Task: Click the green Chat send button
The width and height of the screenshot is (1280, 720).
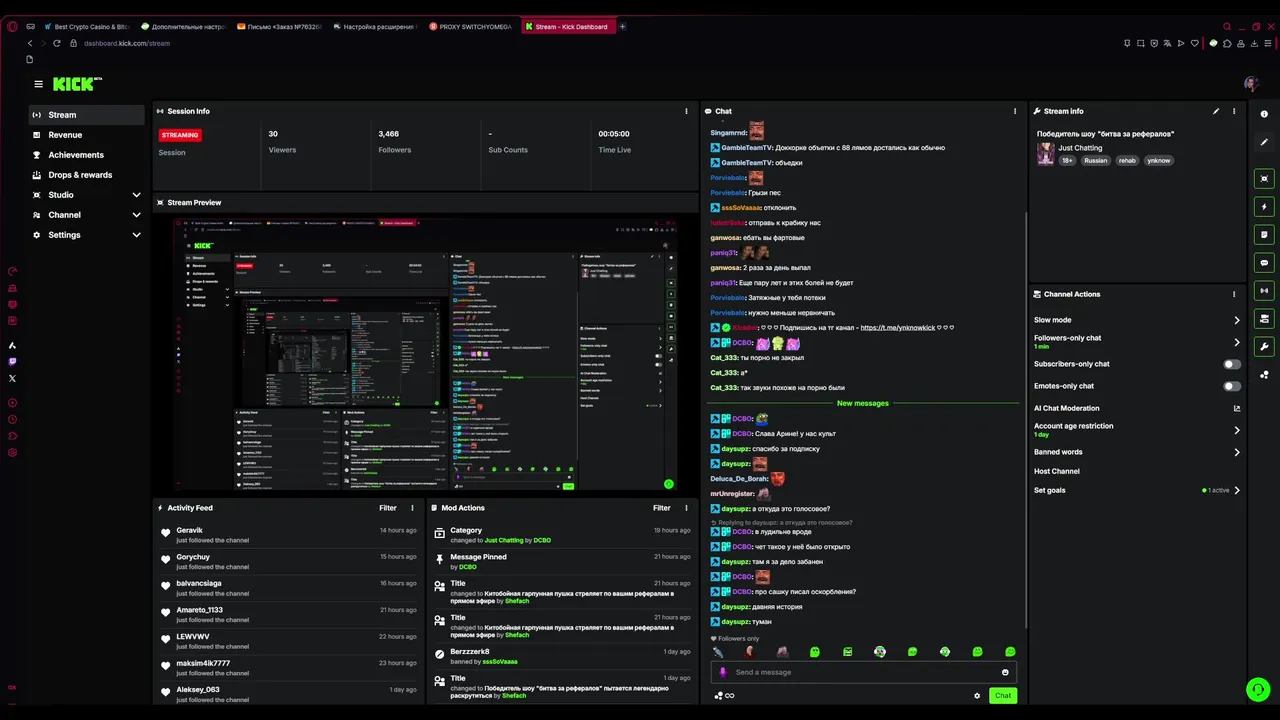Action: 1003,695
